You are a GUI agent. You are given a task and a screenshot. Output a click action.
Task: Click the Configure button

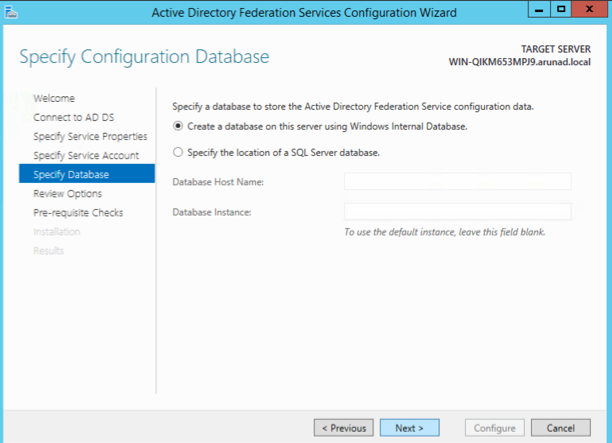pyautogui.click(x=495, y=428)
